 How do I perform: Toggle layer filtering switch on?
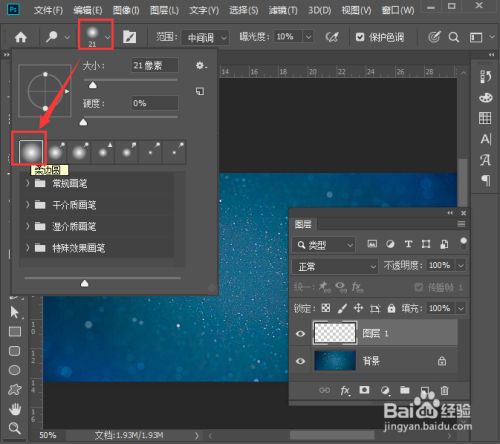click(x=463, y=243)
